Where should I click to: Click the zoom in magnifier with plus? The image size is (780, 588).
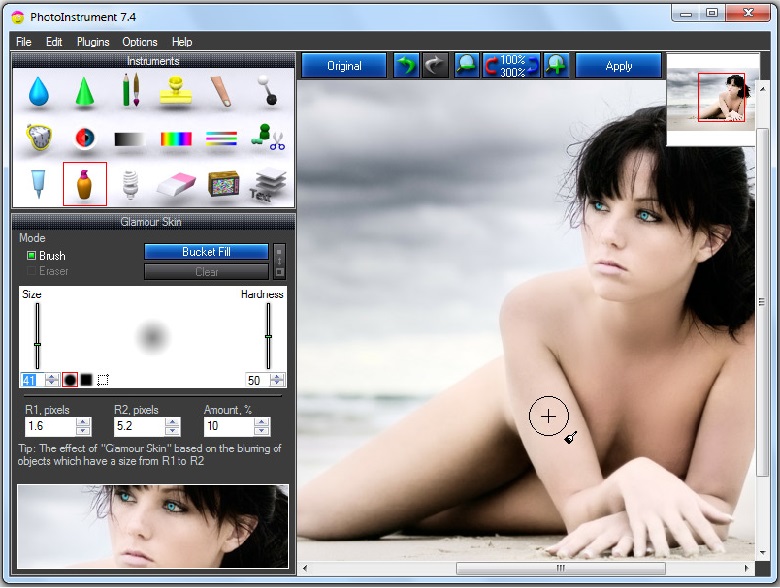click(556, 65)
